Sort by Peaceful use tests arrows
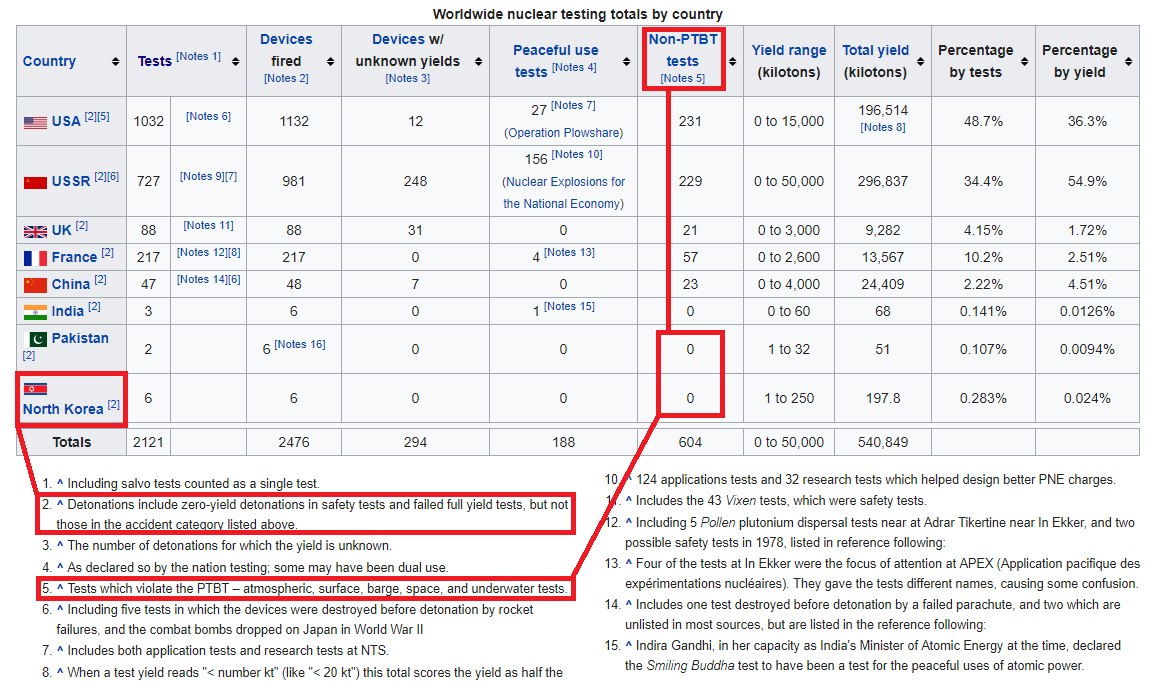Viewport: 1156px width, 681px height. [x=627, y=62]
